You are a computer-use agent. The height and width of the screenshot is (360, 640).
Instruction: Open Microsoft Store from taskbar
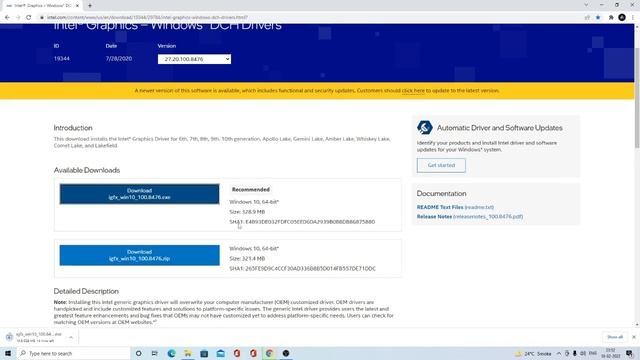pos(204,353)
